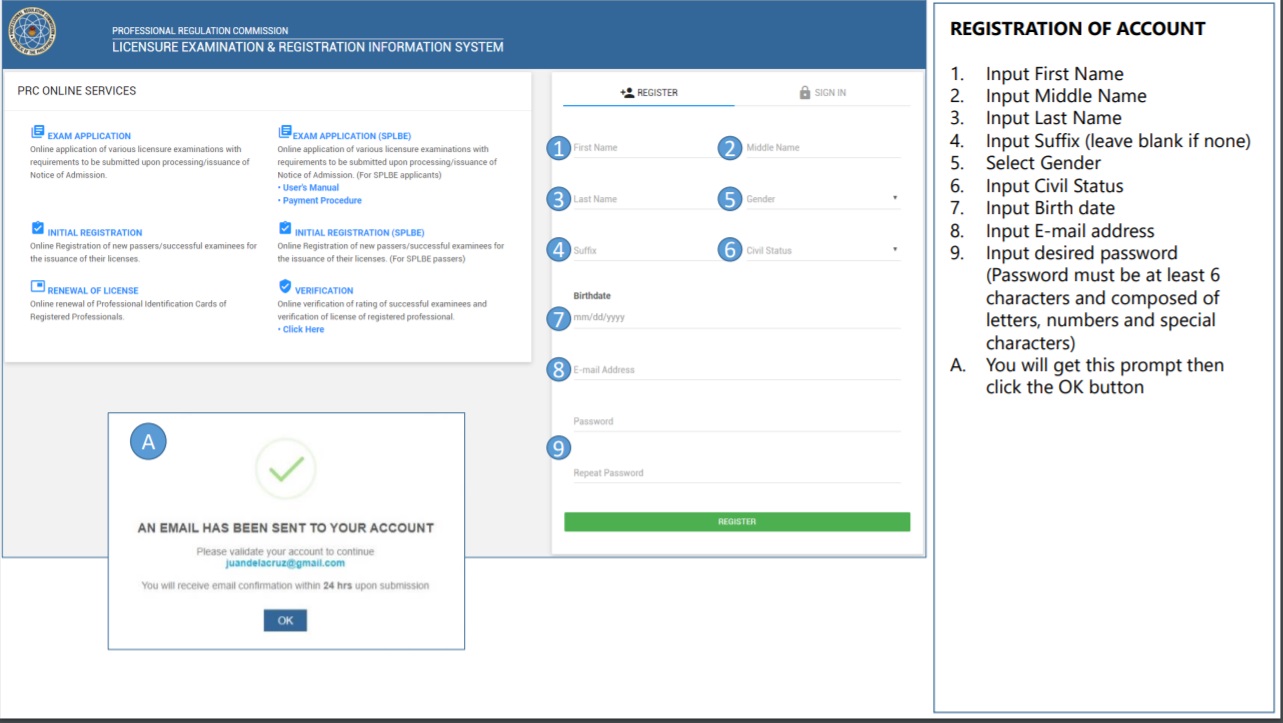Screen dimensions: 1283x723
Task: Click the Initial Registration (SPLBE) icon
Action: tap(285, 228)
